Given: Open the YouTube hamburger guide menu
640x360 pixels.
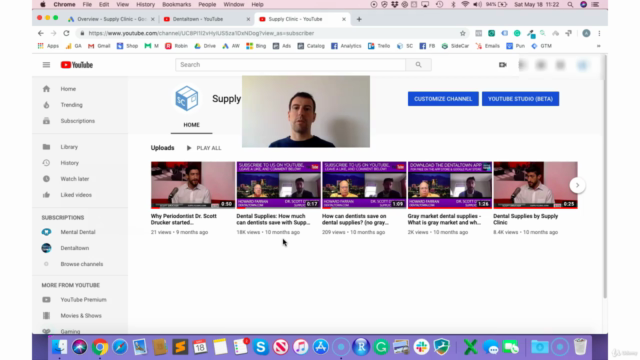Looking at the screenshot, I should (46, 65).
